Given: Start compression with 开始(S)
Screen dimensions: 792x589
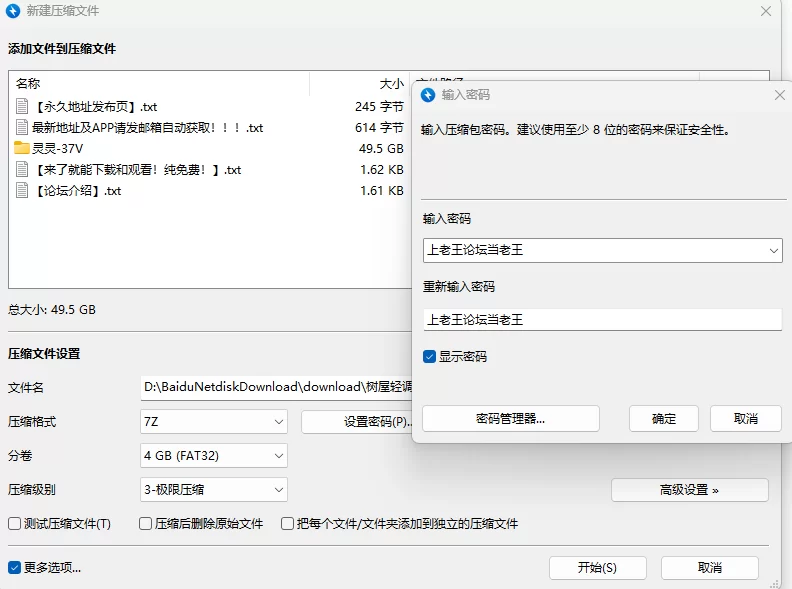Looking at the screenshot, I should point(598,568).
